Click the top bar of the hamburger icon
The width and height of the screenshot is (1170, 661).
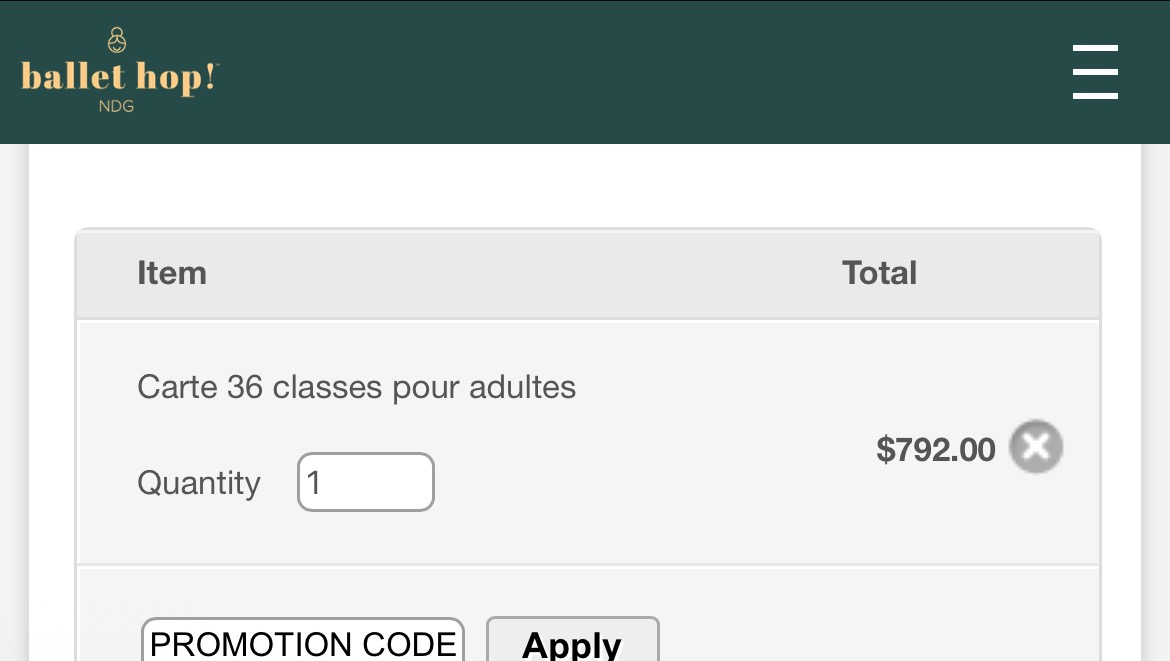click(1095, 47)
